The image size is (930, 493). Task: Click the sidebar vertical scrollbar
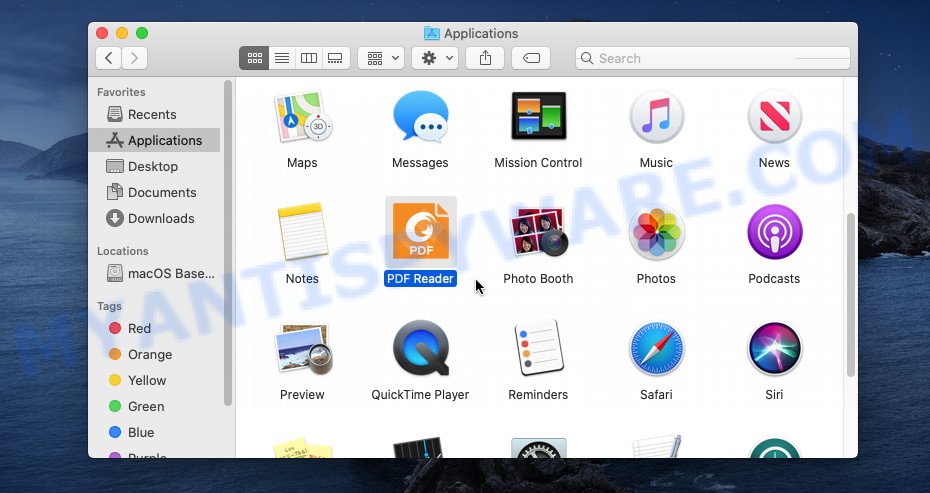point(228,243)
